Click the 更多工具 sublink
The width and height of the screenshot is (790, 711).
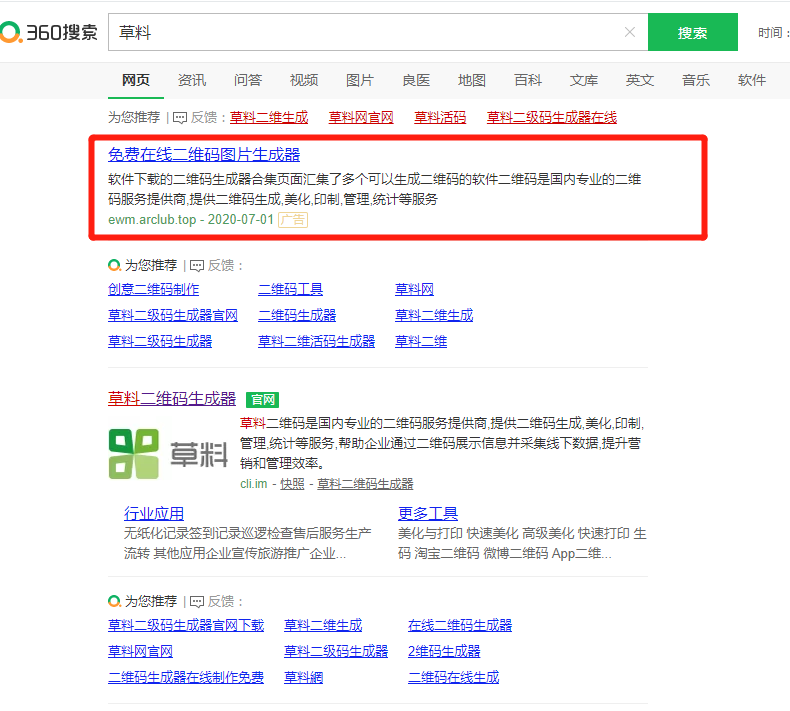[428, 513]
